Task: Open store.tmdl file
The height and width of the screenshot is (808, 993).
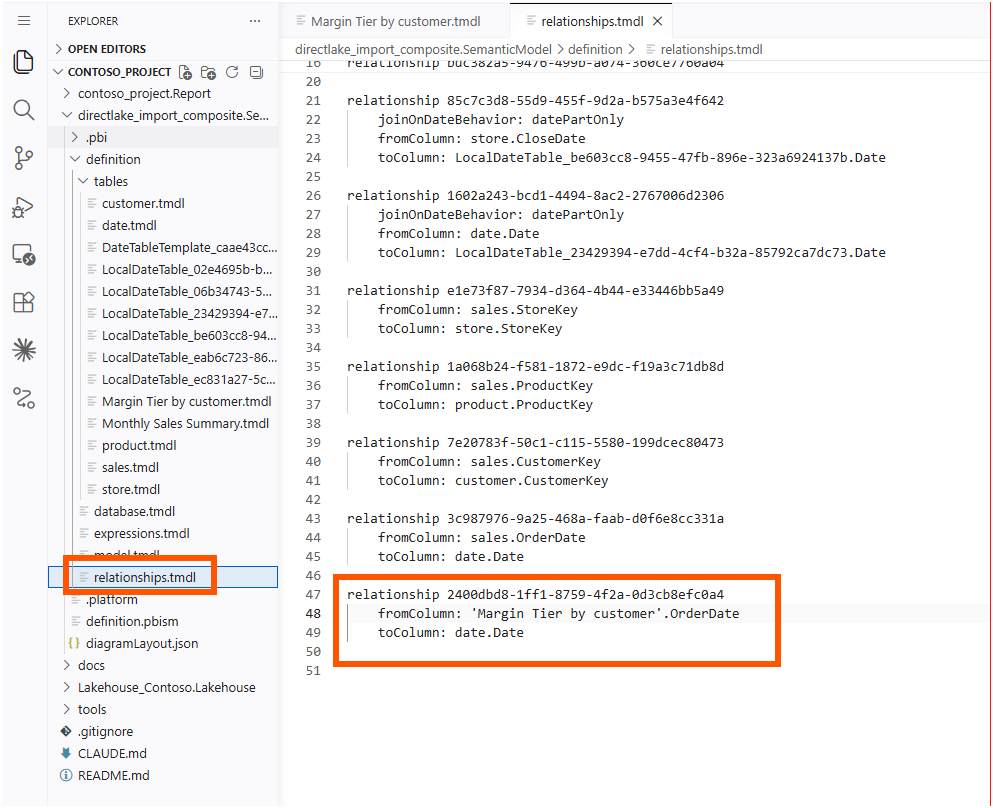Action: 130,490
